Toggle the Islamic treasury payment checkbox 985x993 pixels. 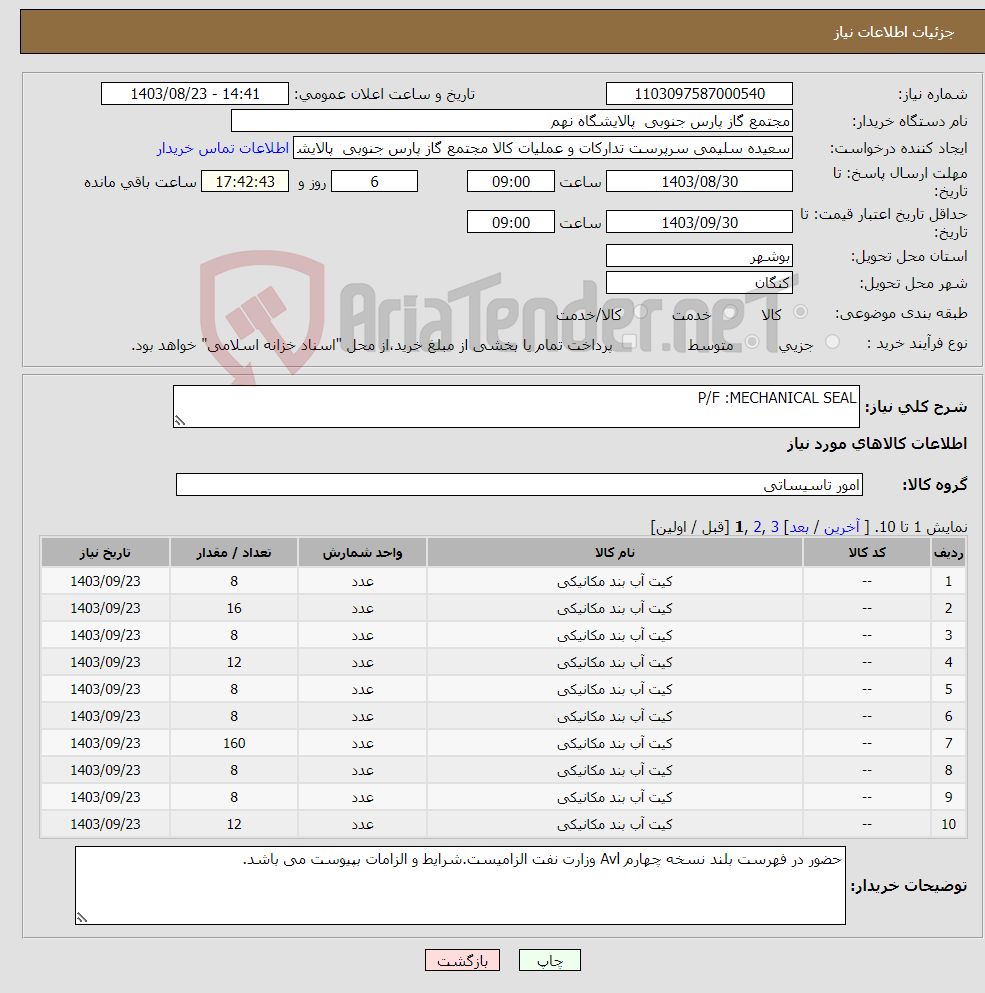pos(629,342)
